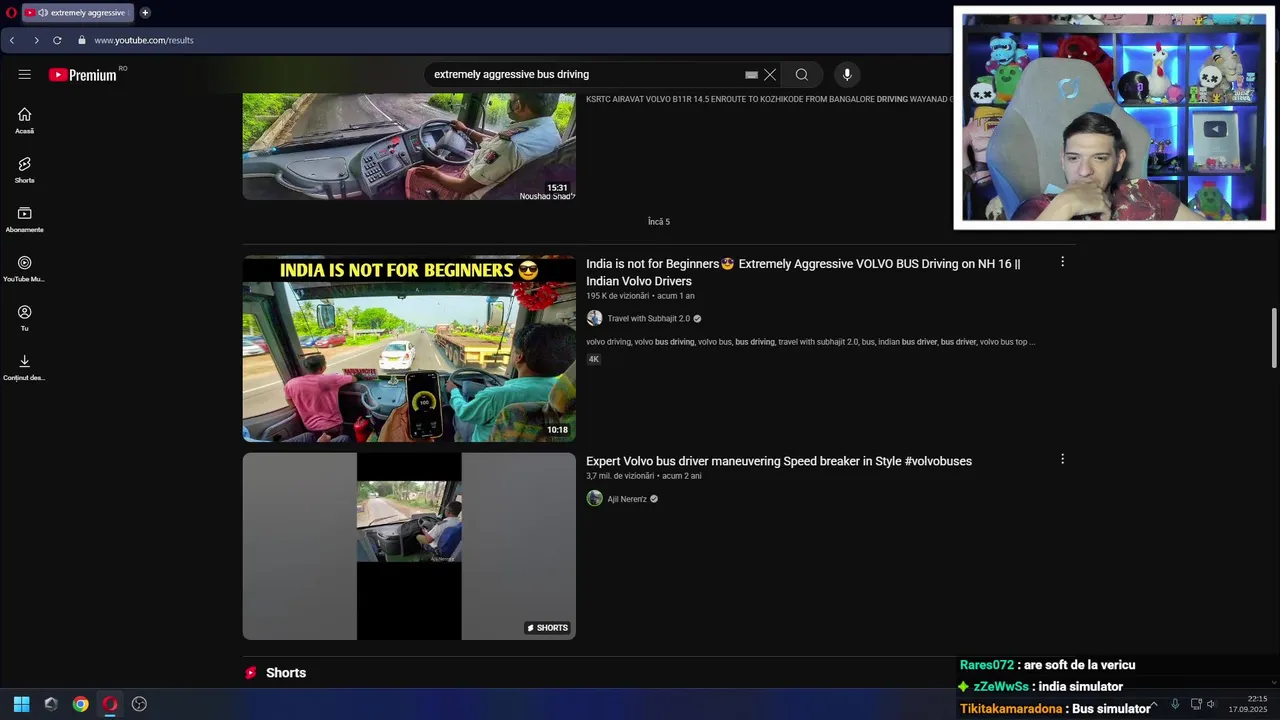Go forward with browser forward arrow

pyautogui.click(x=36, y=40)
